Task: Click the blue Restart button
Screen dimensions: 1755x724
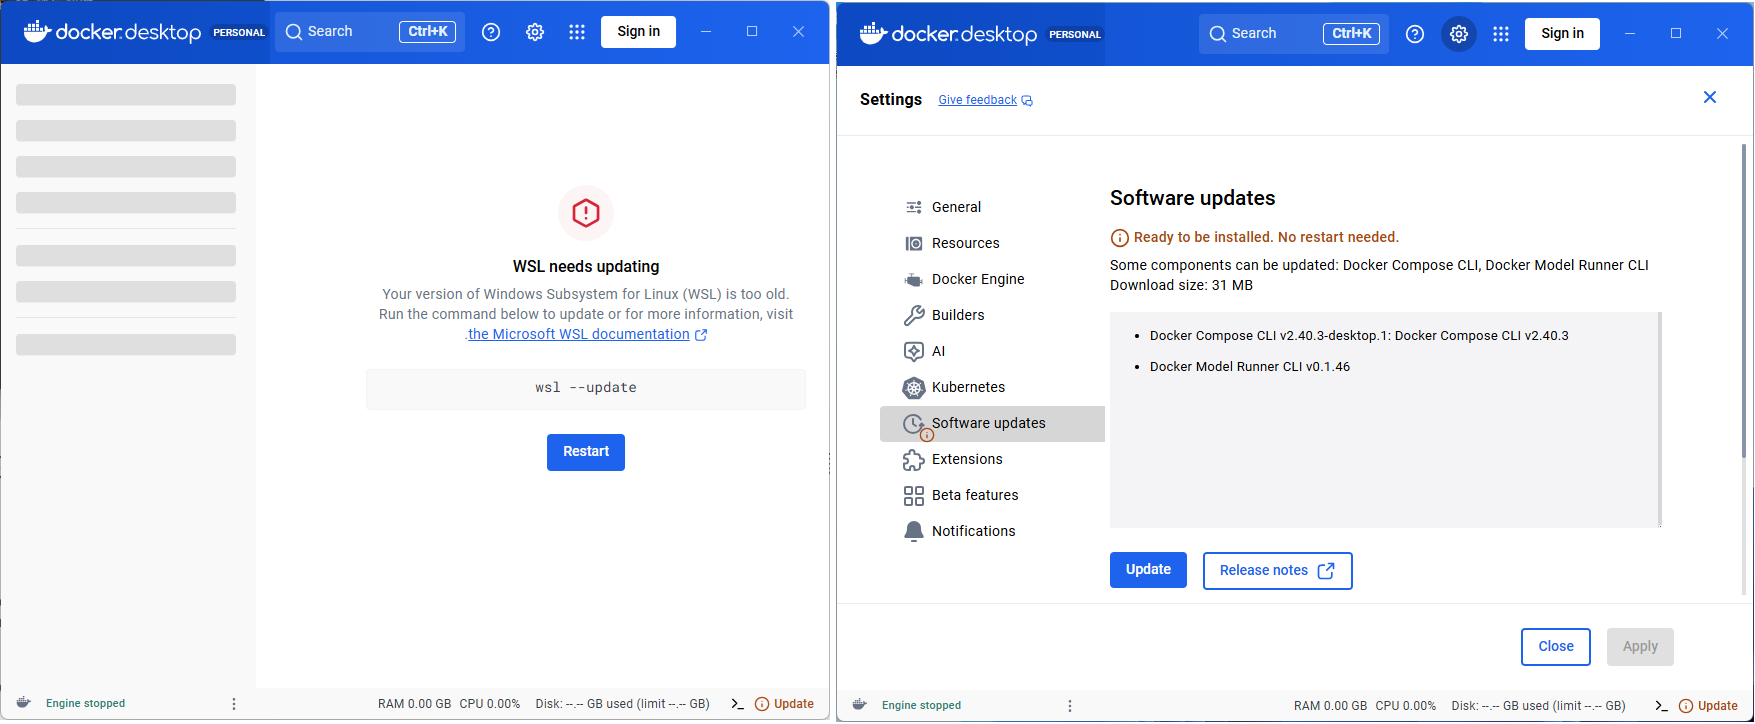Action: 586,452
